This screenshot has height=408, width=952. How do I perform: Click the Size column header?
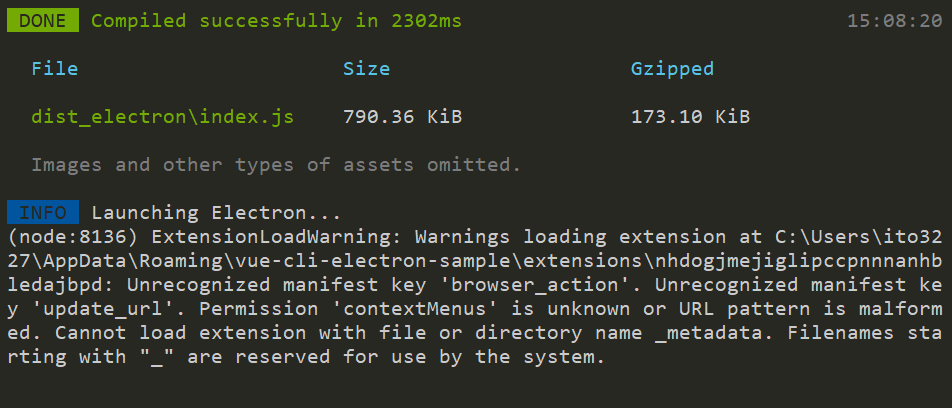pos(366,69)
